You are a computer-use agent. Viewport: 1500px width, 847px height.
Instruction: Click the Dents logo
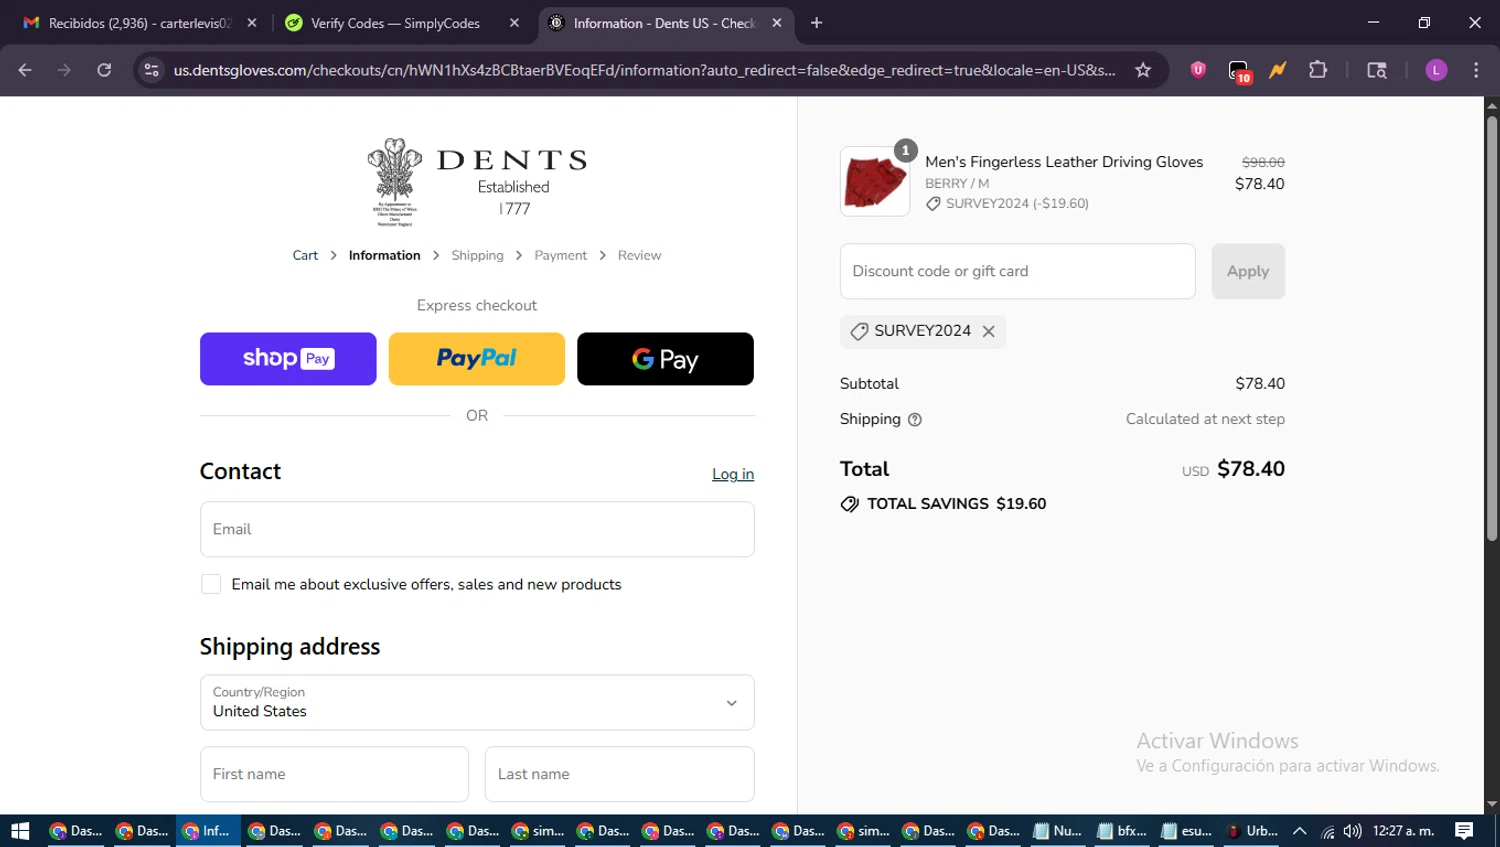[x=477, y=182]
